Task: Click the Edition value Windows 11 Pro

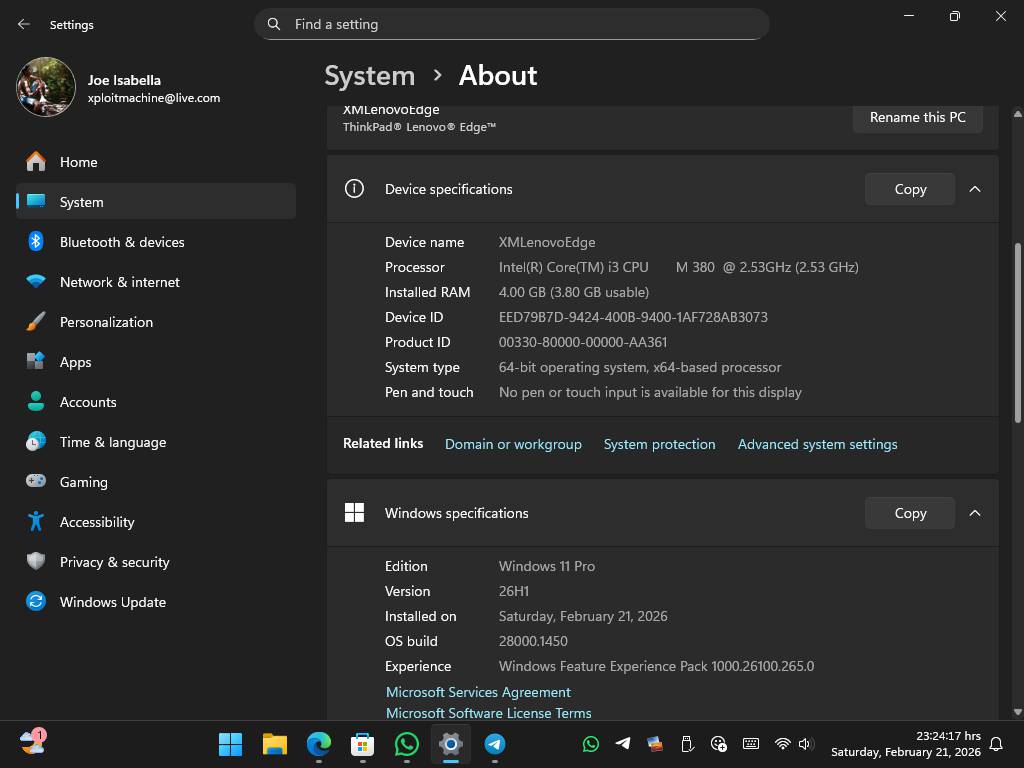Action: pyautogui.click(x=547, y=566)
